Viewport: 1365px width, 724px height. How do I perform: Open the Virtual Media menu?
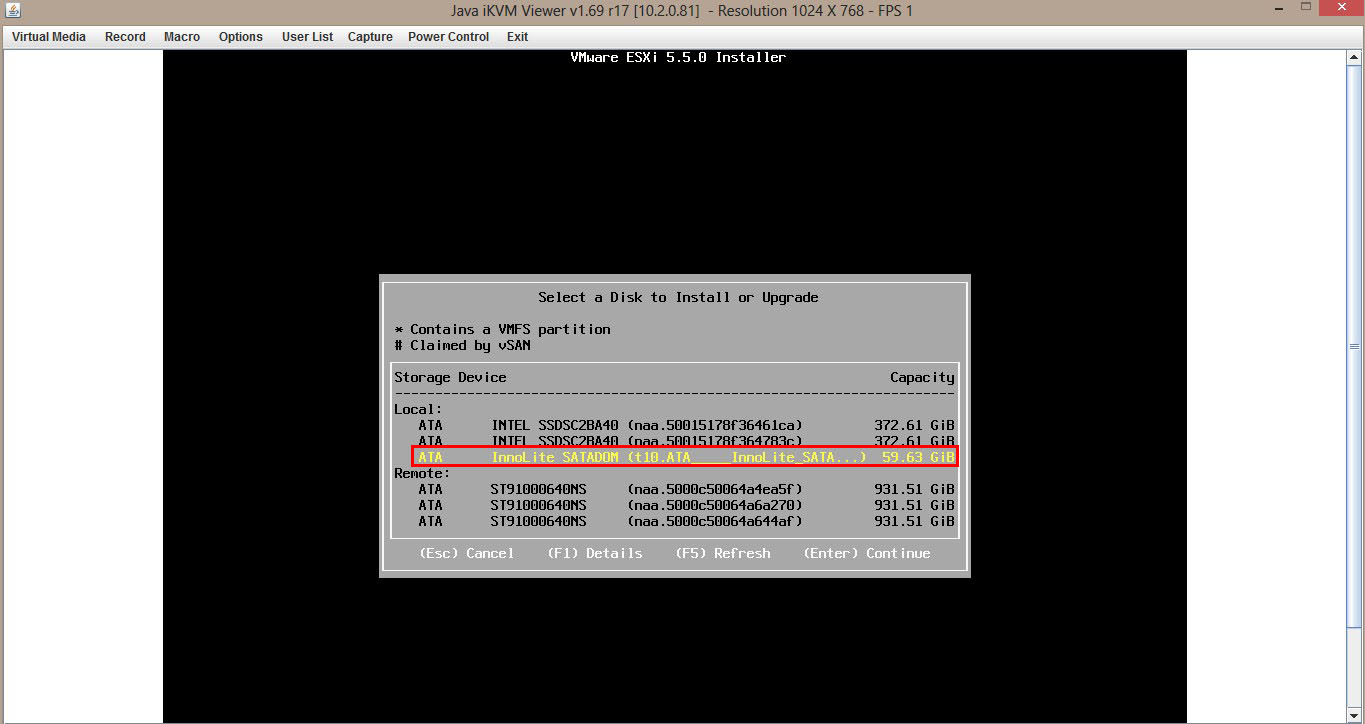pos(49,37)
